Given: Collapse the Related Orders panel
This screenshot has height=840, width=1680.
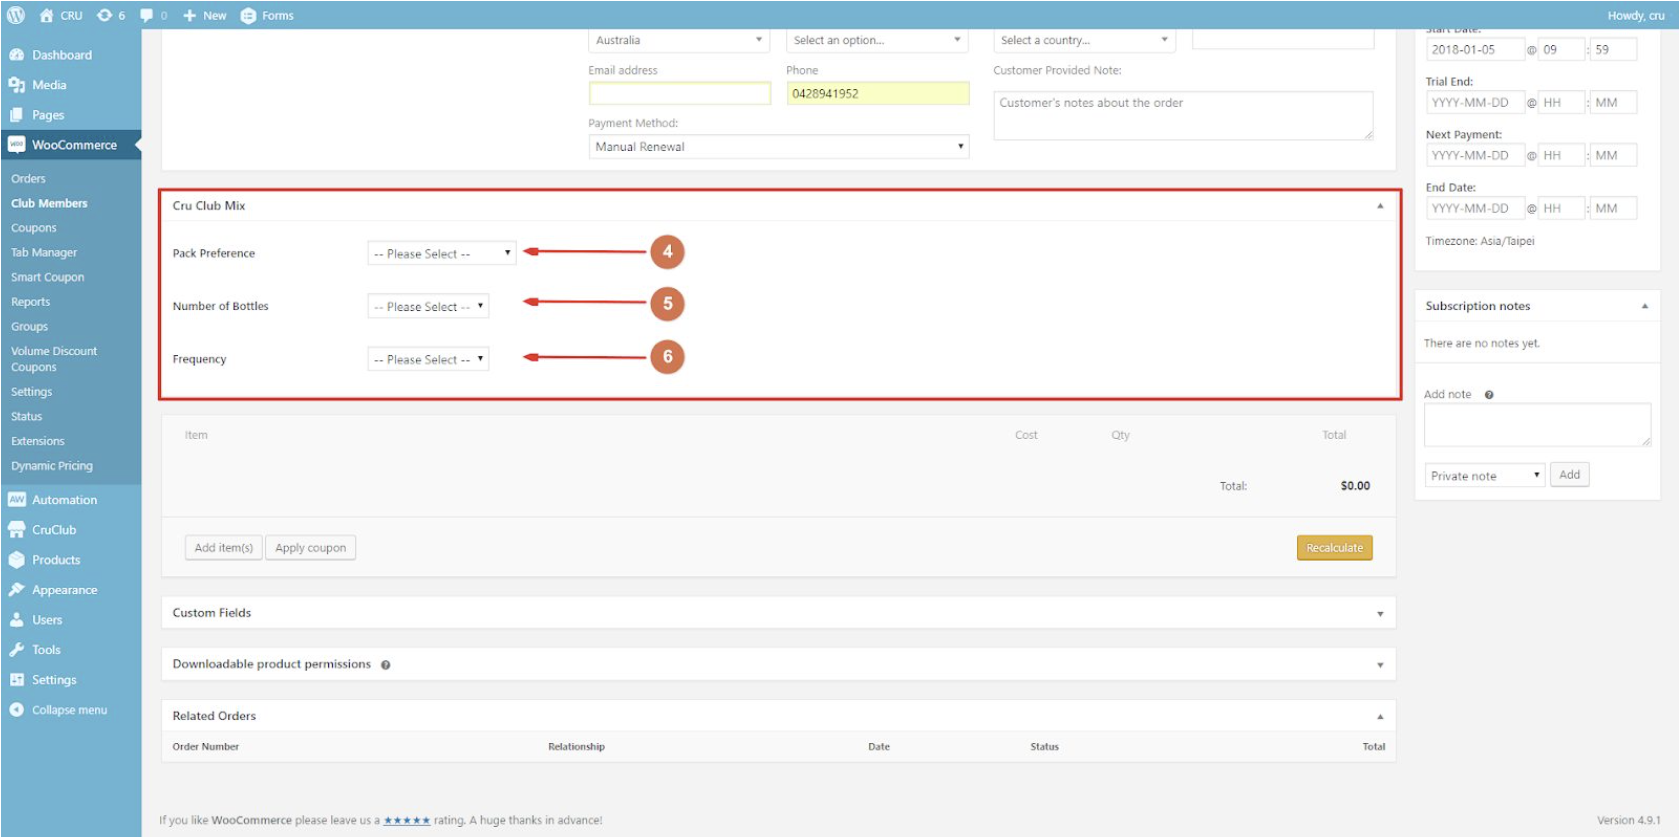Looking at the screenshot, I should tap(1380, 717).
